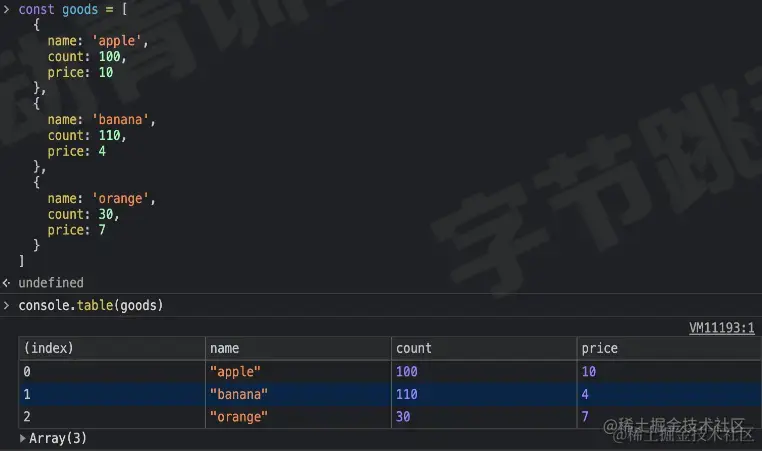Click the price value 7 cell
The width and height of the screenshot is (762, 451).
[585, 416]
